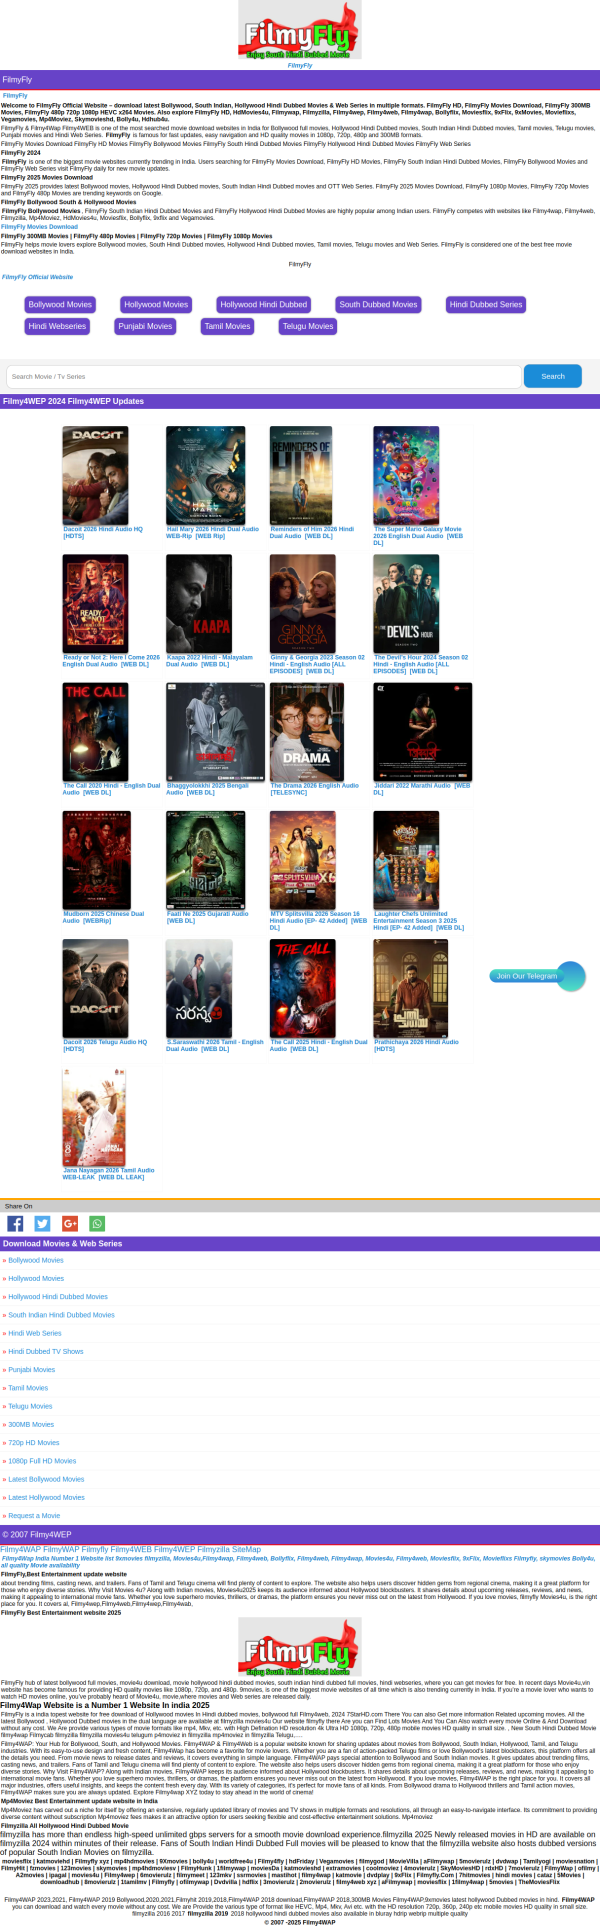Open the Laughter Chefs Unlimited Entertainment poster
This screenshot has width=600, height=1927.
406,860
